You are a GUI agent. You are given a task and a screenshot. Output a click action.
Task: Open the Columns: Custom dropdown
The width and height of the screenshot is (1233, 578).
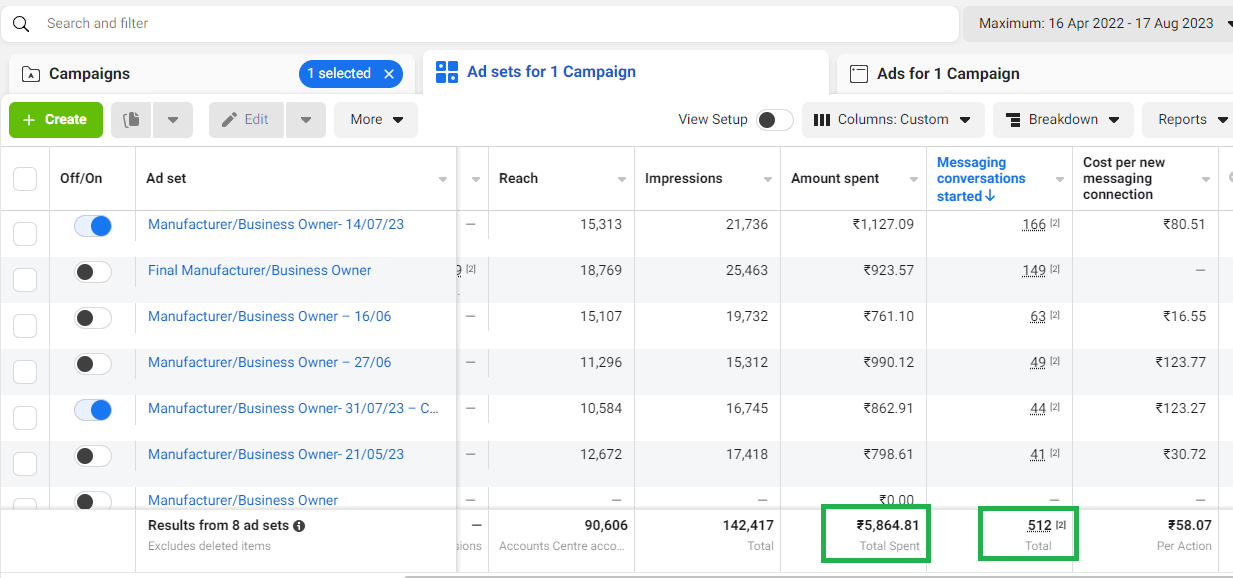pos(892,120)
